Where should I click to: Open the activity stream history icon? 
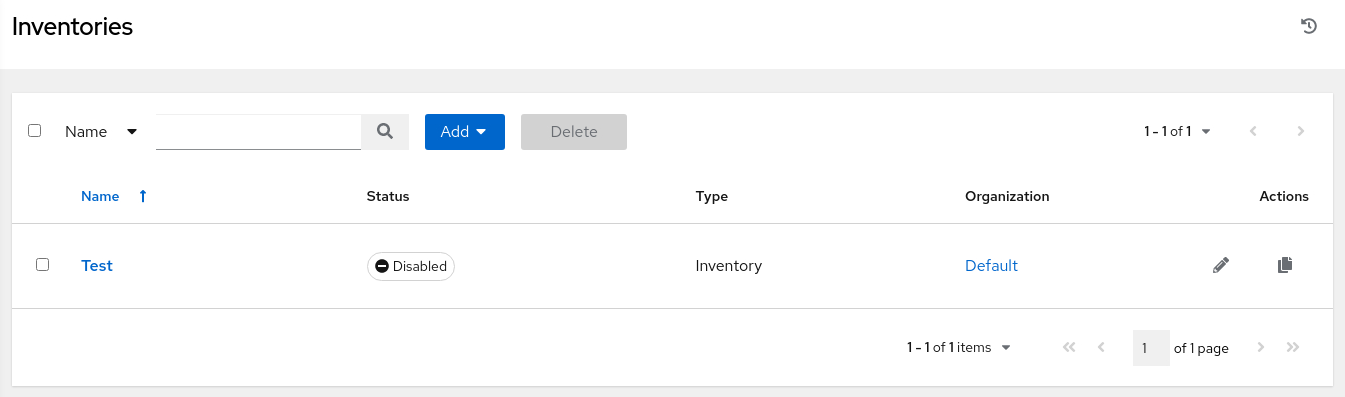pos(1308,27)
